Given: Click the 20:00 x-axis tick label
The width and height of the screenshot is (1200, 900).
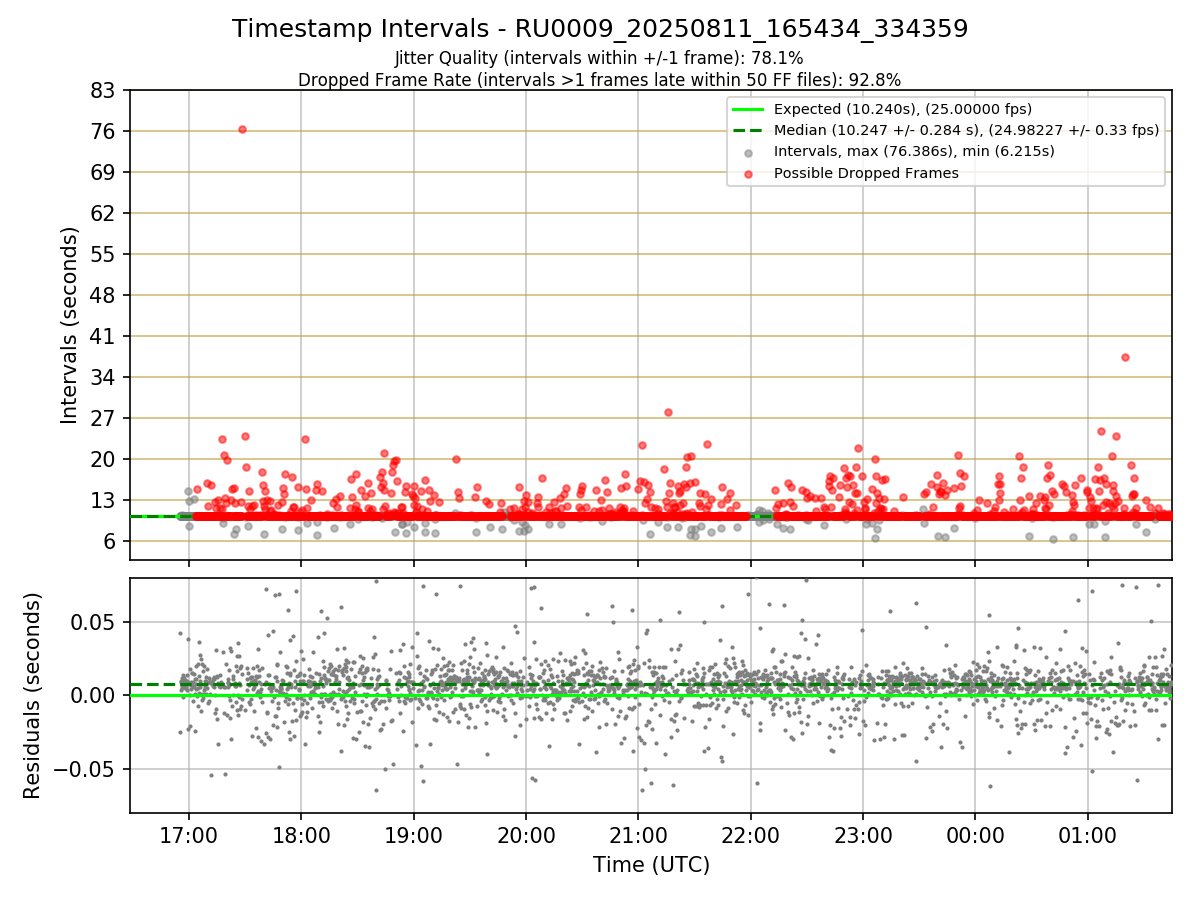Looking at the screenshot, I should (526, 835).
